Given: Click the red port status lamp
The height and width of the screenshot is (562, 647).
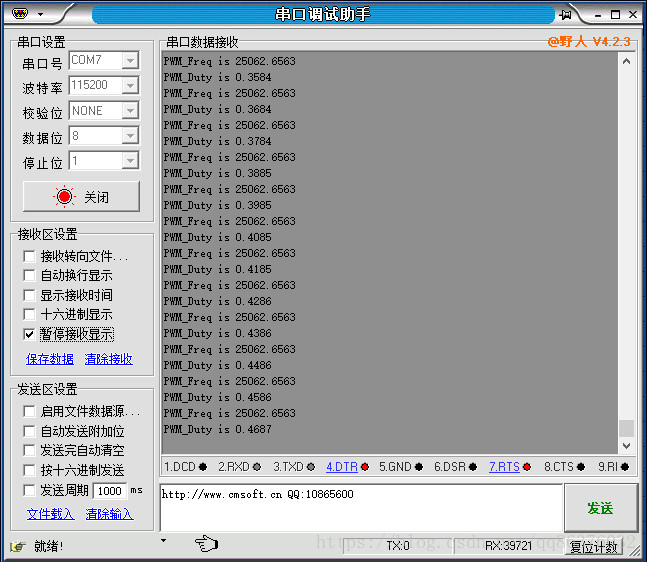Looking at the screenshot, I should 64,197.
